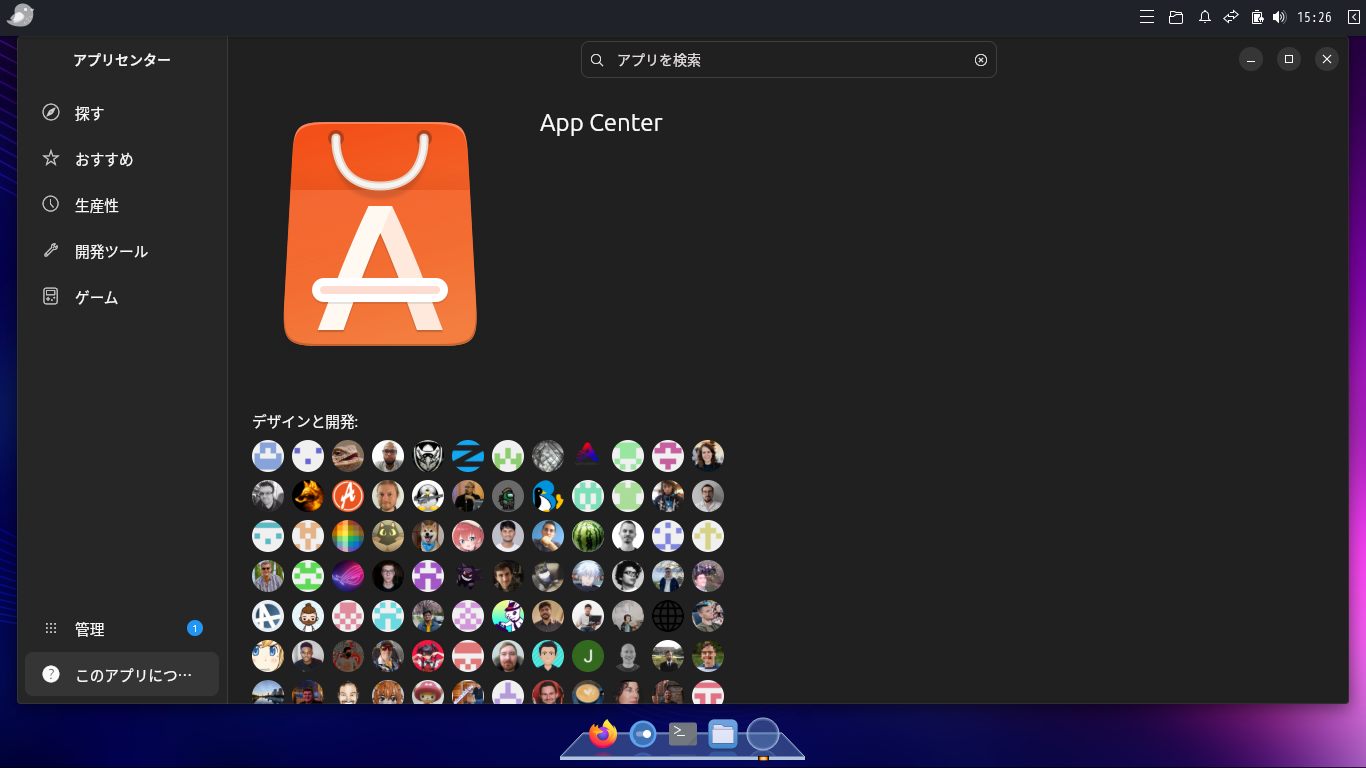This screenshot has width=1366, height=768.
Task: Launch Firefox from the dock
Action: (603, 735)
